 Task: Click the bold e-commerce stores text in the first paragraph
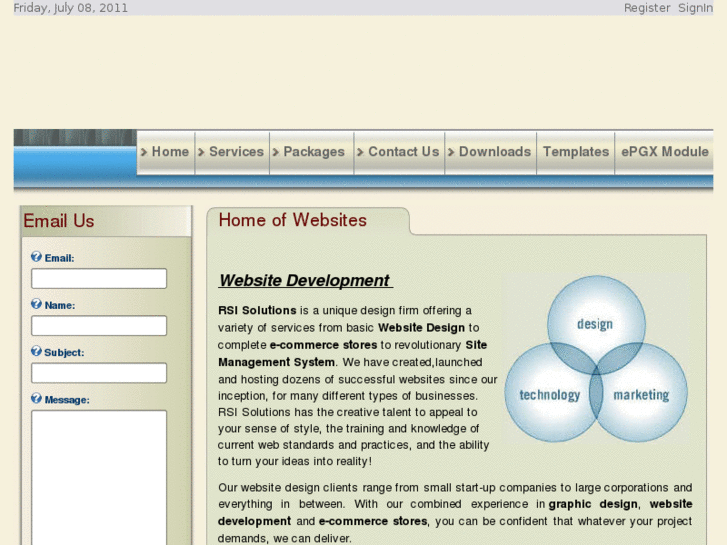tap(324, 345)
